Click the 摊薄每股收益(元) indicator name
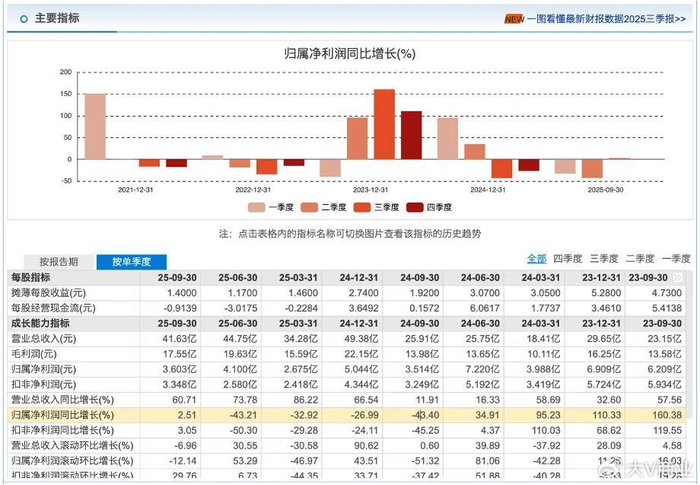700x485 pixels. point(48,293)
